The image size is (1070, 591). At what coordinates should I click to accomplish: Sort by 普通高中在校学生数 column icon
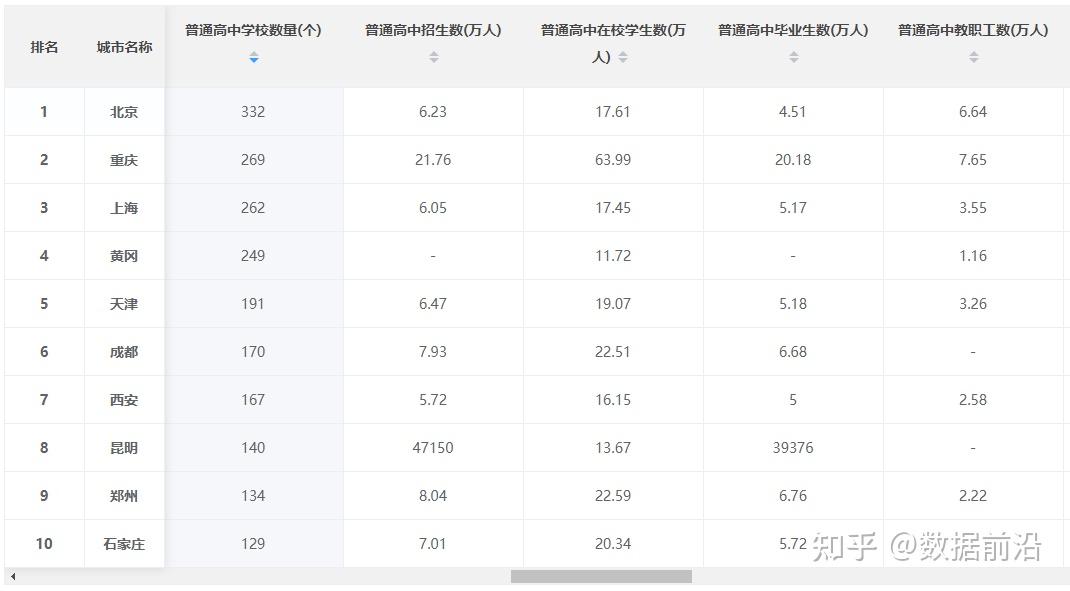click(x=623, y=58)
